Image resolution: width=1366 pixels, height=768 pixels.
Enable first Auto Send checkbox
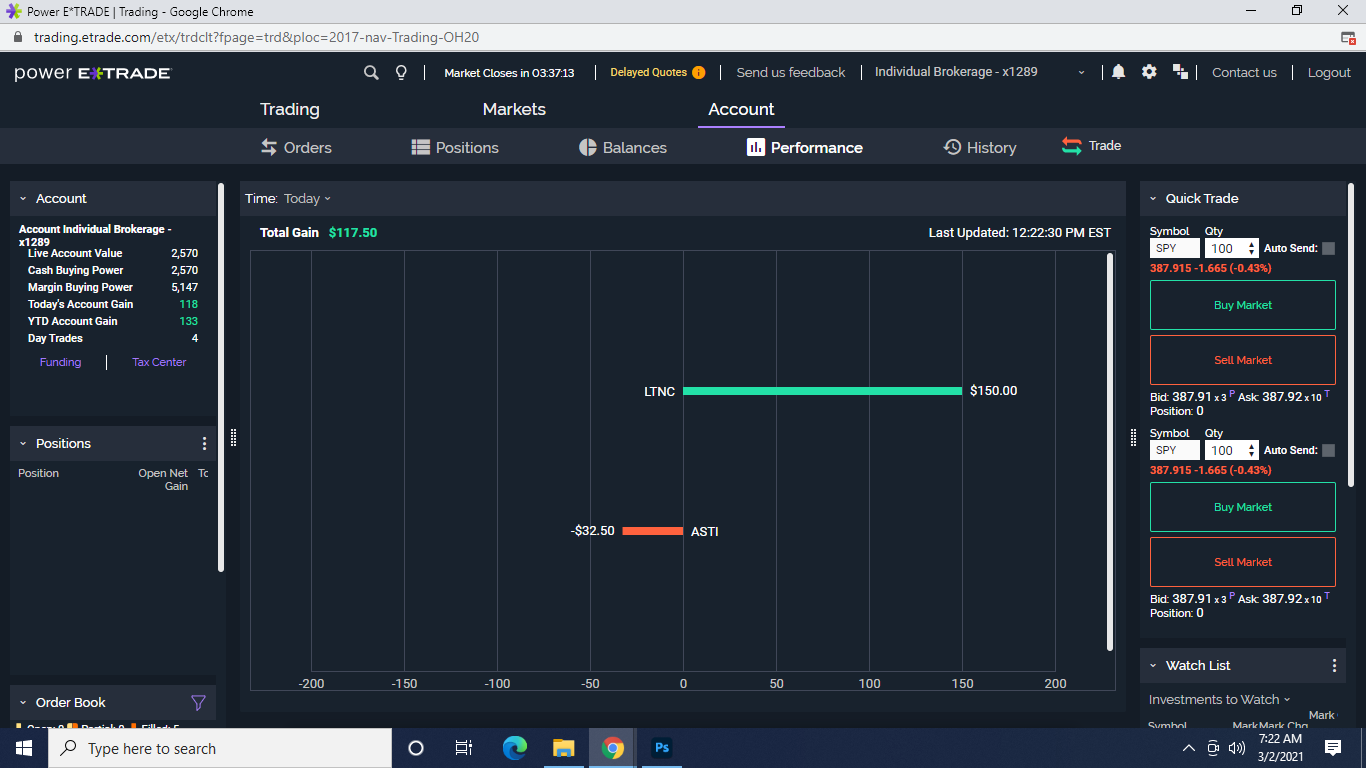coord(1328,249)
